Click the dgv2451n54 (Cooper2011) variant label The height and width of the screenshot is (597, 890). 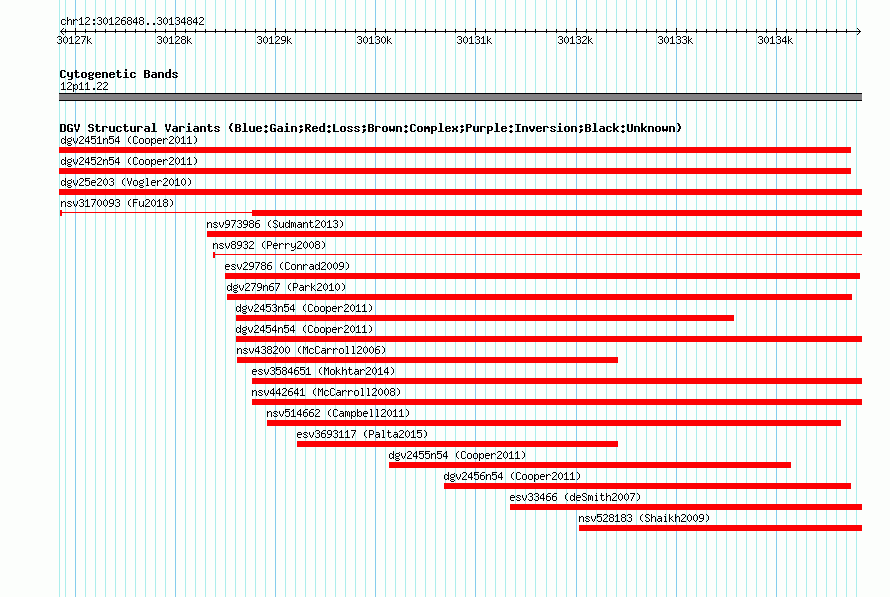[129, 140]
